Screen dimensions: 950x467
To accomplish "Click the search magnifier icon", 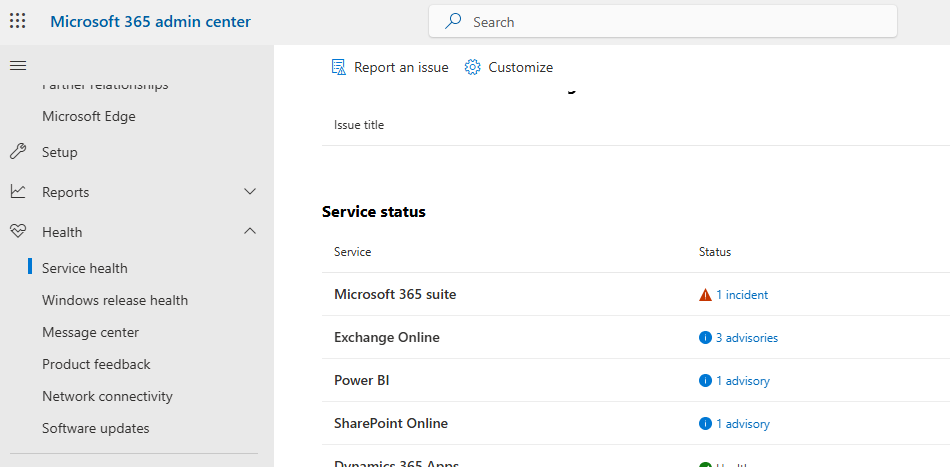I will point(453,21).
